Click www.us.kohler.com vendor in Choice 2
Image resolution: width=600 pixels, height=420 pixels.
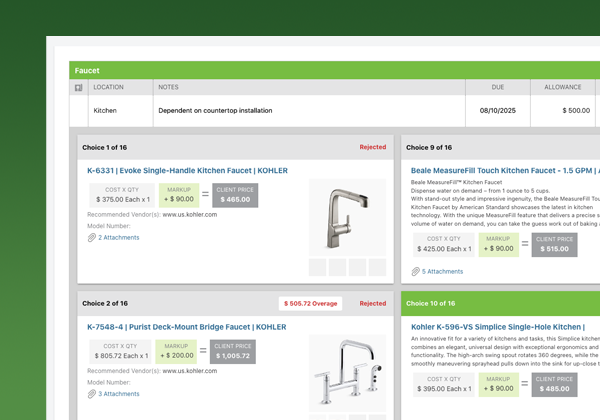click(190, 371)
